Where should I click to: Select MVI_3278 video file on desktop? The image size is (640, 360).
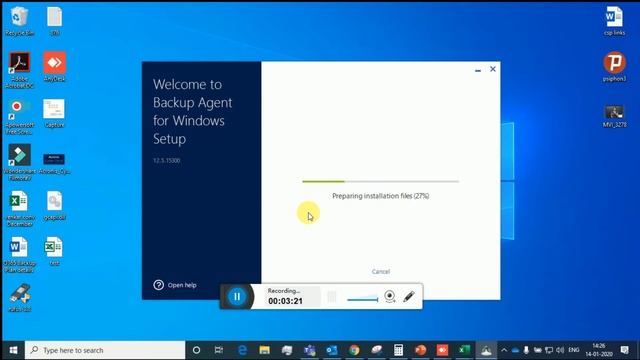point(614,116)
